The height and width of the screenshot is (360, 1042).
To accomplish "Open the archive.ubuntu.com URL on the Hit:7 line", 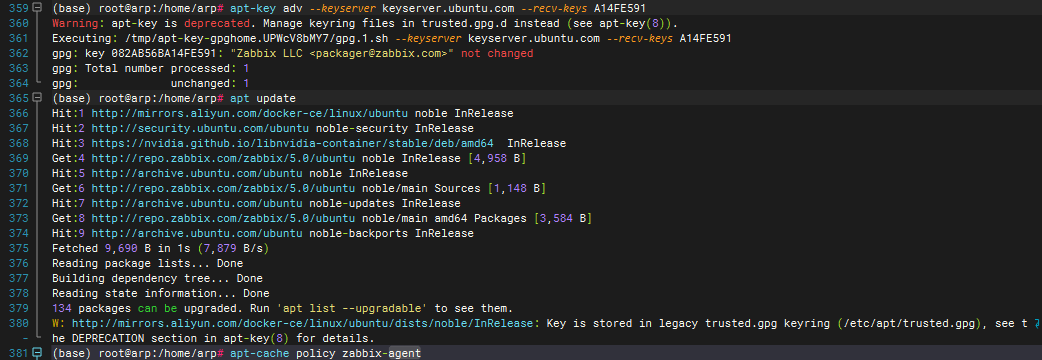I will (x=197, y=203).
